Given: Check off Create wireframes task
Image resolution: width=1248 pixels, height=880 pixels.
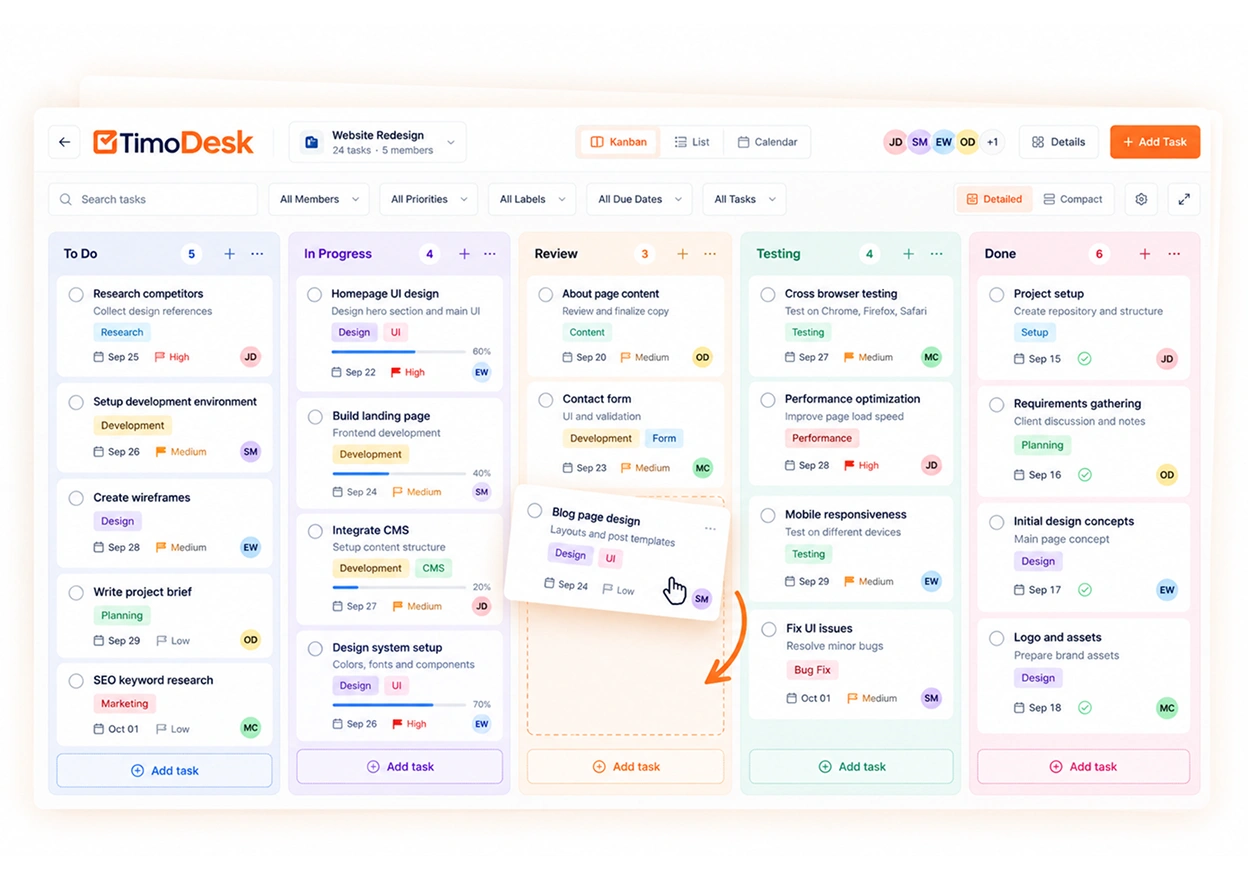Looking at the screenshot, I should (x=76, y=498).
